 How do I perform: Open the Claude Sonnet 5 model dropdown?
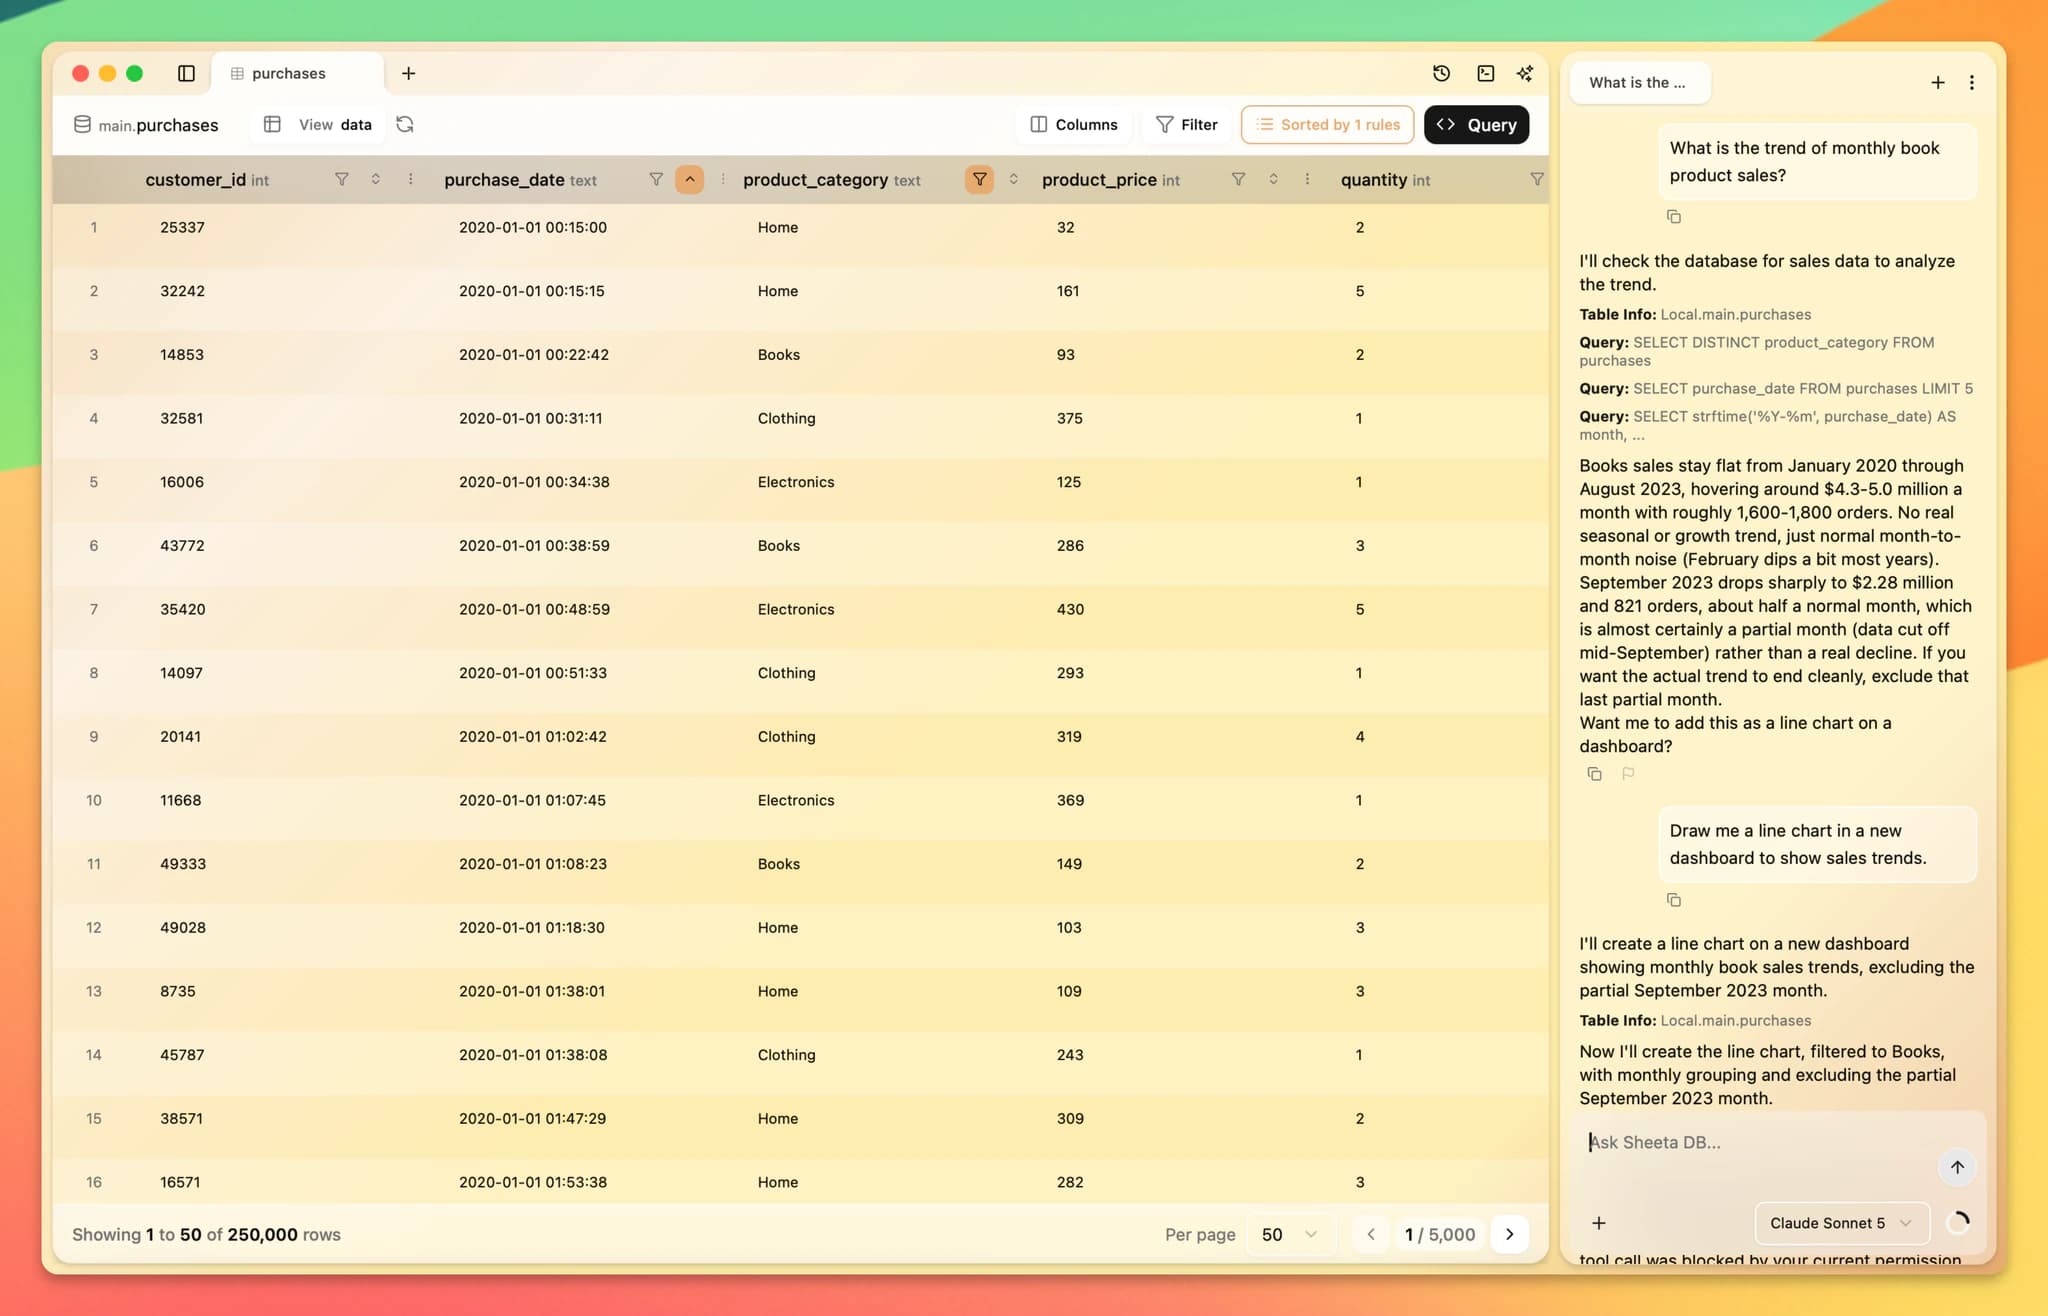1841,1223
